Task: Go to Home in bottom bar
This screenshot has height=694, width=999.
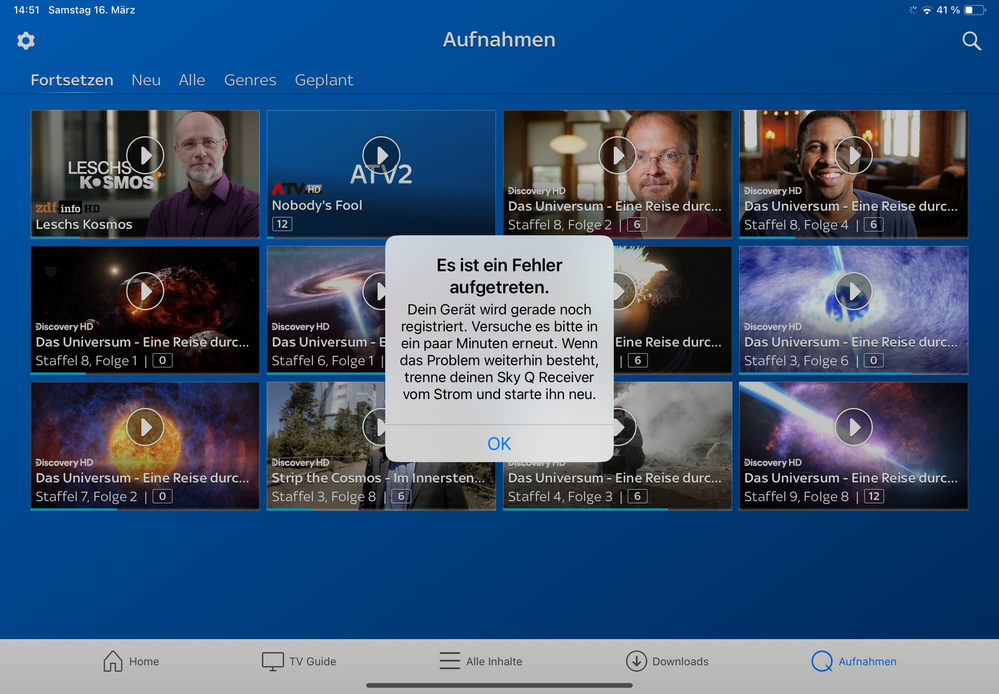Action: pyautogui.click(x=131, y=661)
